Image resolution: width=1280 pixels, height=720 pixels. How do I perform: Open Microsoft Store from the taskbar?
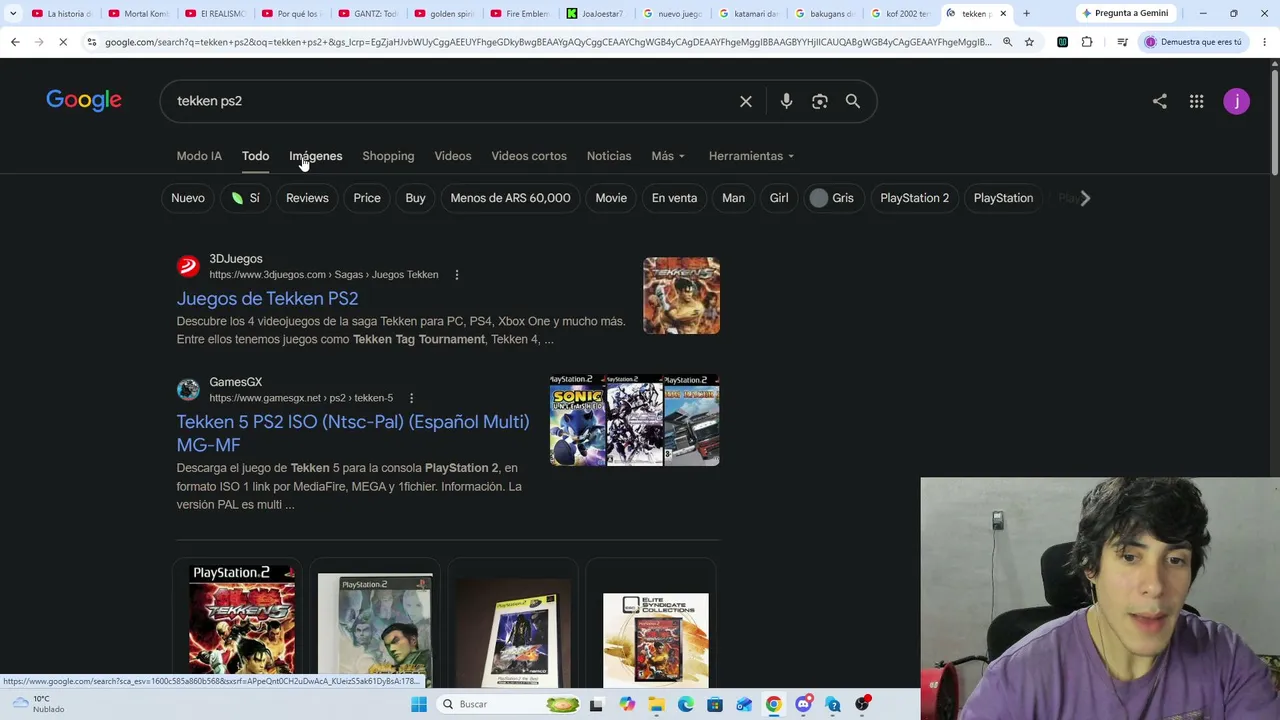point(715,704)
